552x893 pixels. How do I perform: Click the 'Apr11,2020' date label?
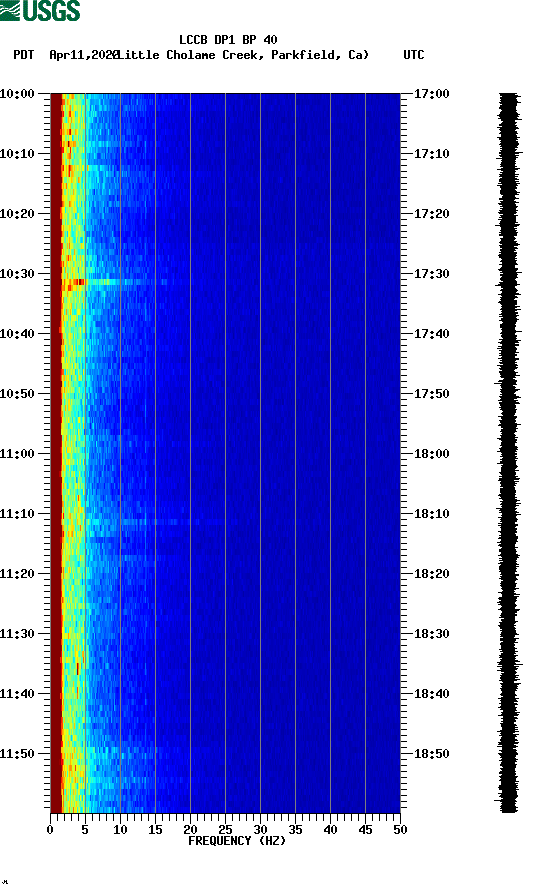tap(84, 55)
